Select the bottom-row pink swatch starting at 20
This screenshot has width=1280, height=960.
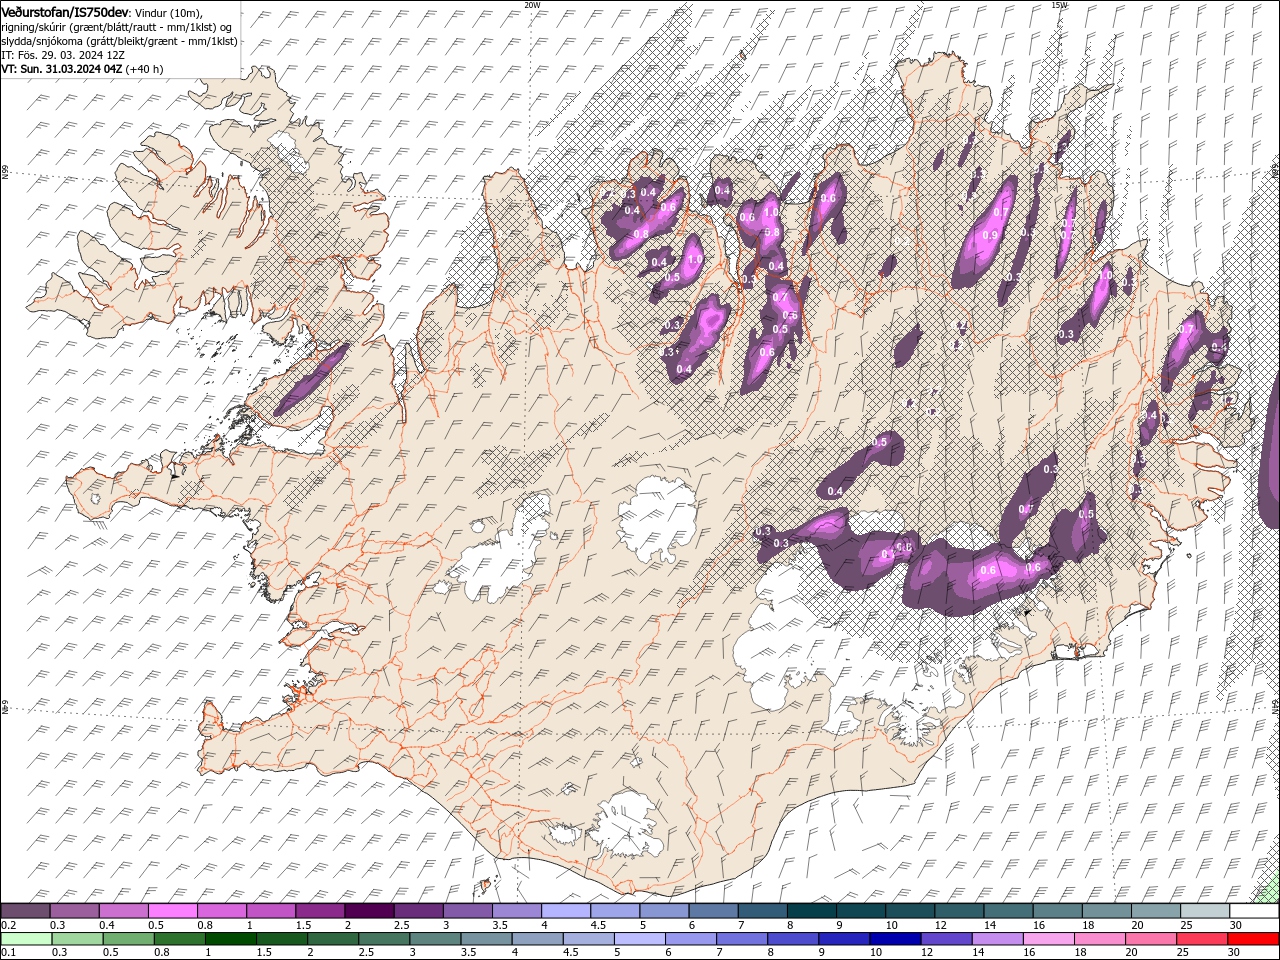[1151, 939]
